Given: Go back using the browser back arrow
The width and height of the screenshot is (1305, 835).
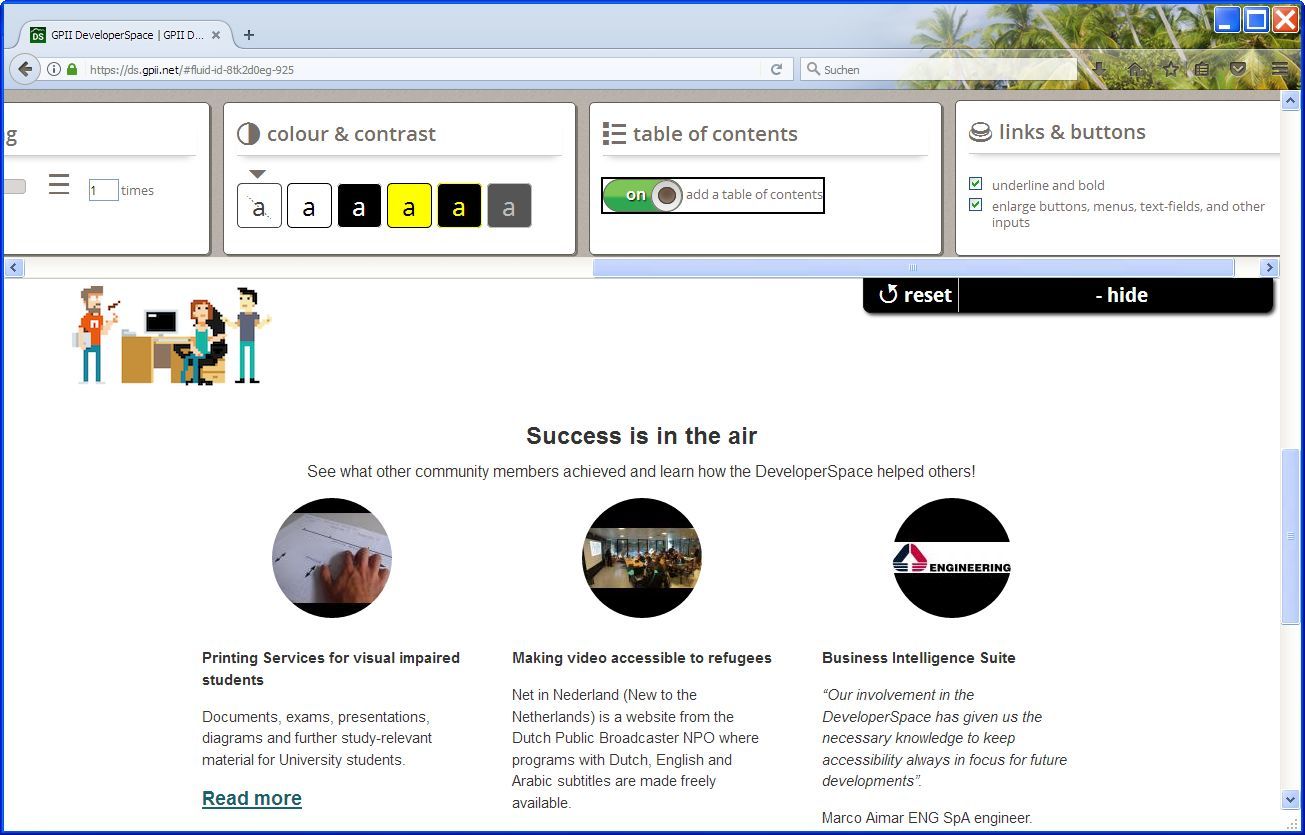Looking at the screenshot, I should pyautogui.click(x=24, y=69).
